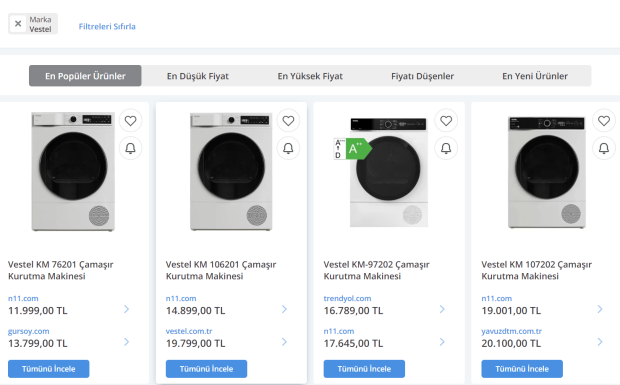The height and width of the screenshot is (385, 620).
Task: Click Tümünü İncele for Vestel KM-97202
Action: (x=364, y=369)
